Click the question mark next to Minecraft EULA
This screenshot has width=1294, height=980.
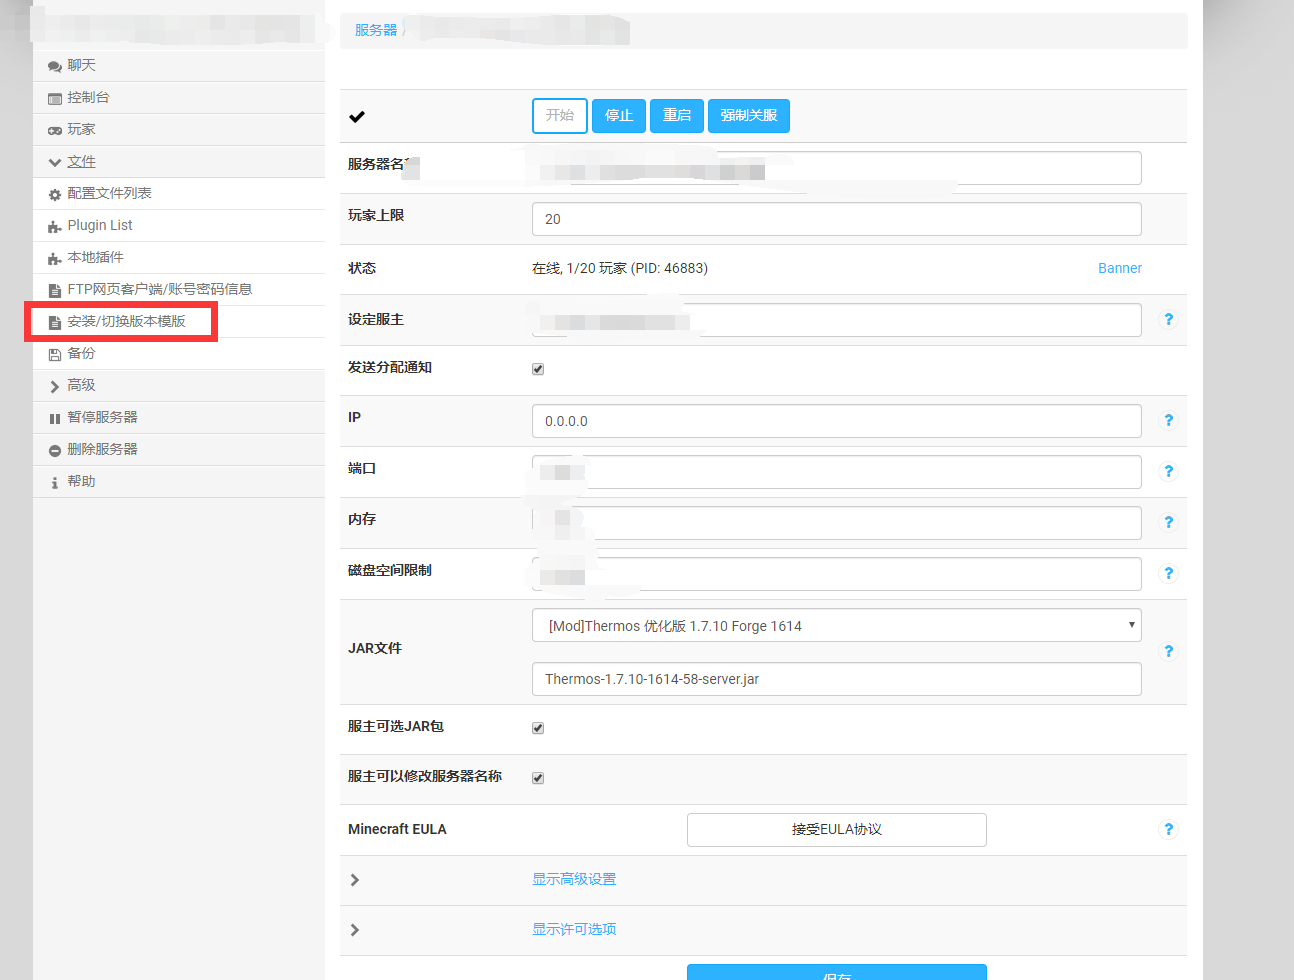pyautogui.click(x=1168, y=830)
